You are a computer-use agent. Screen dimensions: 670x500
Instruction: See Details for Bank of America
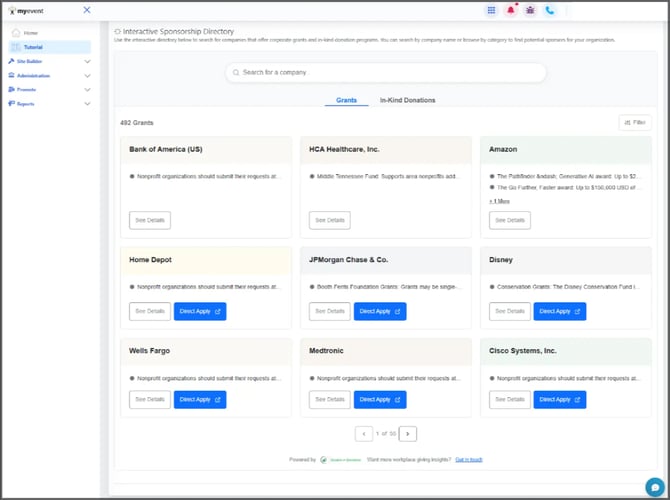click(150, 220)
